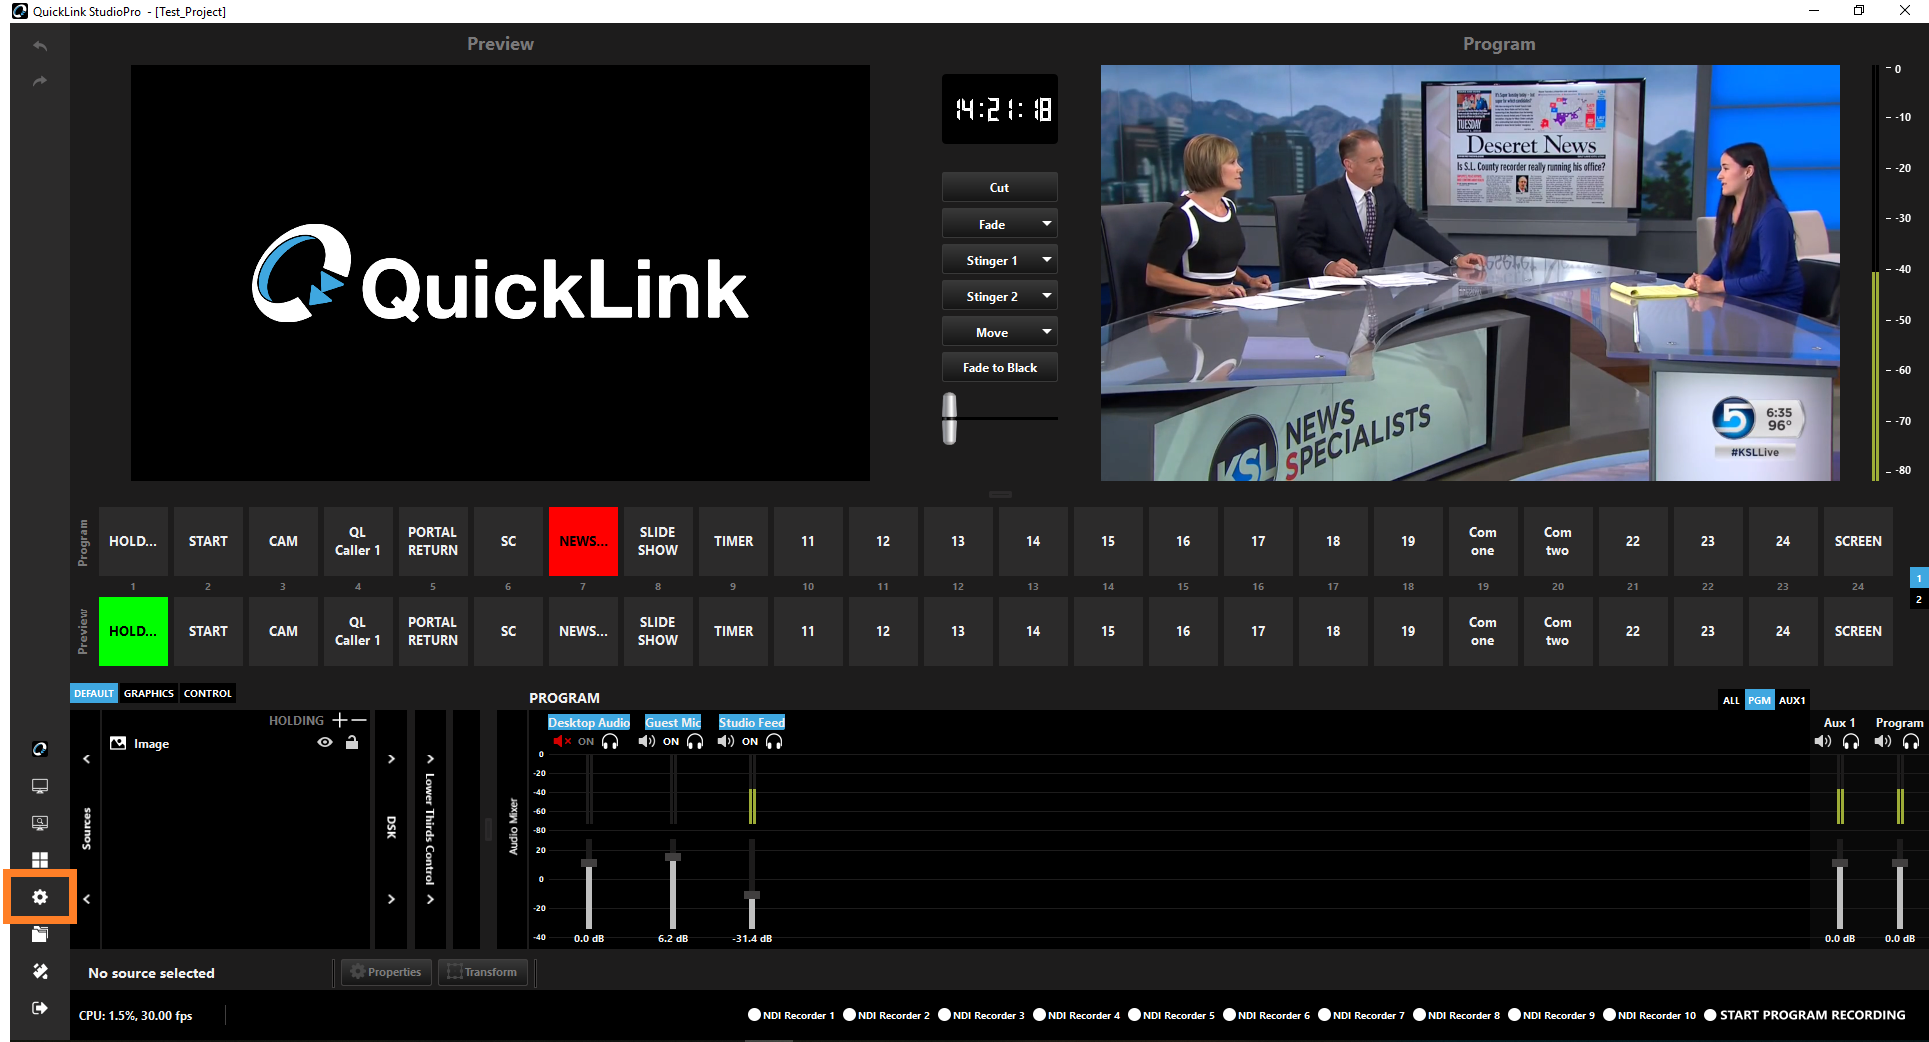Click the transition T-bar slider handle
1929x1042 pixels.
pos(949,418)
